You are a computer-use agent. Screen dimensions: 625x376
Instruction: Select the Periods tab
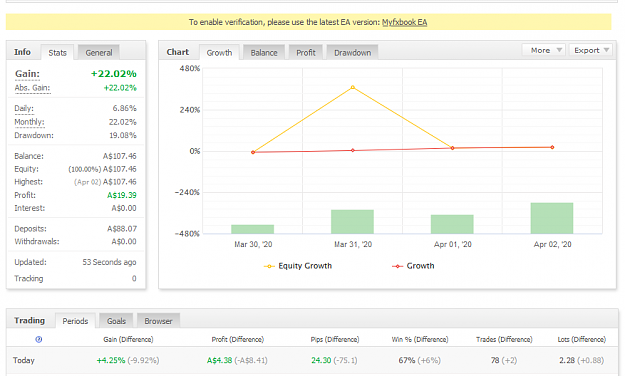pyautogui.click(x=75, y=321)
